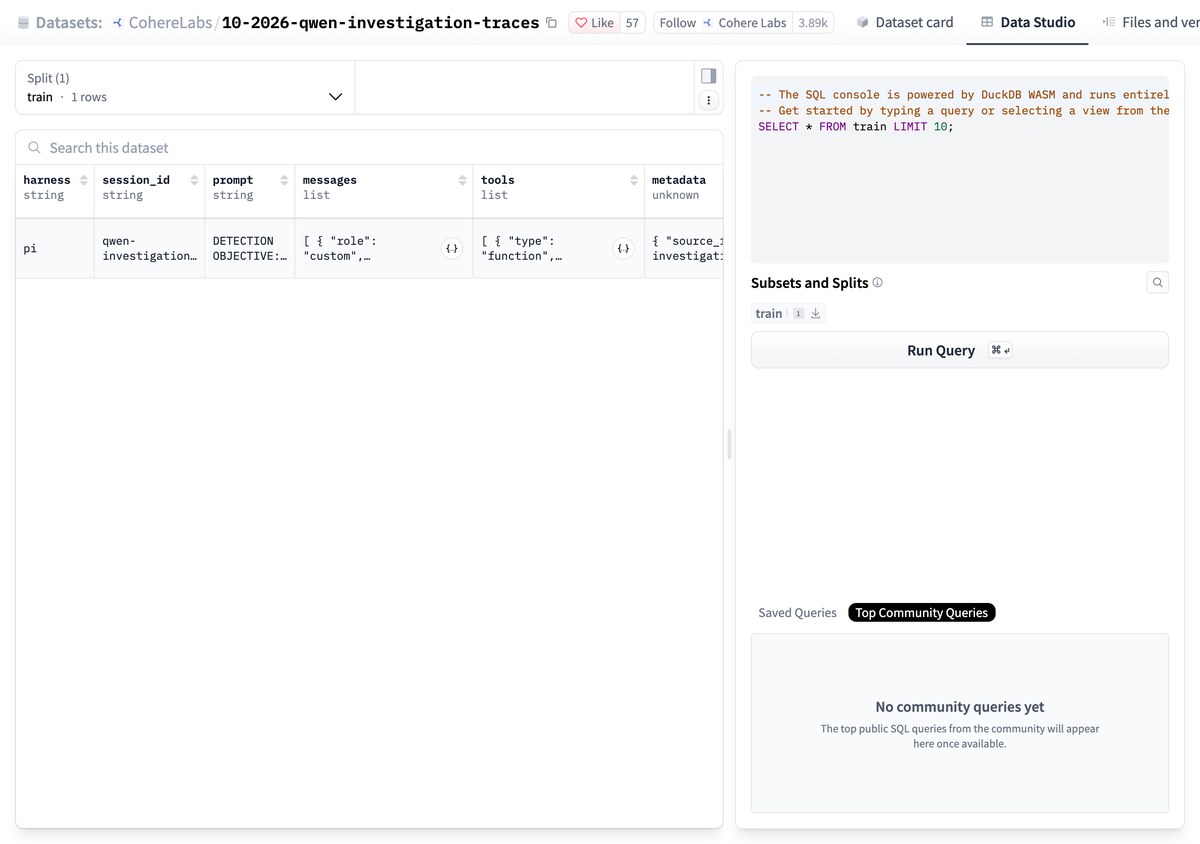Download the train split
This screenshot has width=1200, height=844.
pos(816,313)
